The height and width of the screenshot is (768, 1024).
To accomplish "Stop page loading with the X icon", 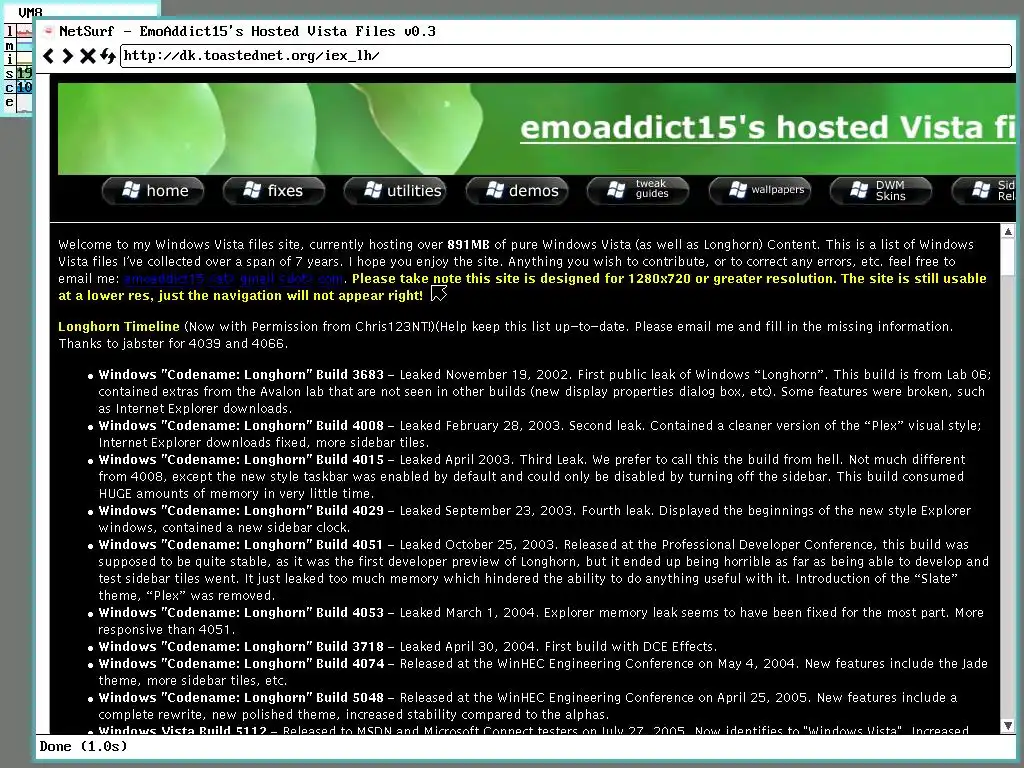I will click(88, 56).
